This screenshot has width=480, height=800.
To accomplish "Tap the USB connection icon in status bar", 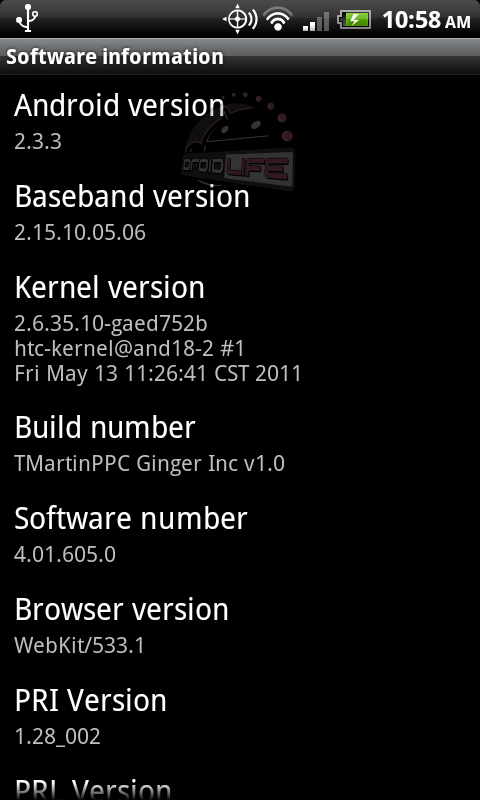I will pos(27,19).
